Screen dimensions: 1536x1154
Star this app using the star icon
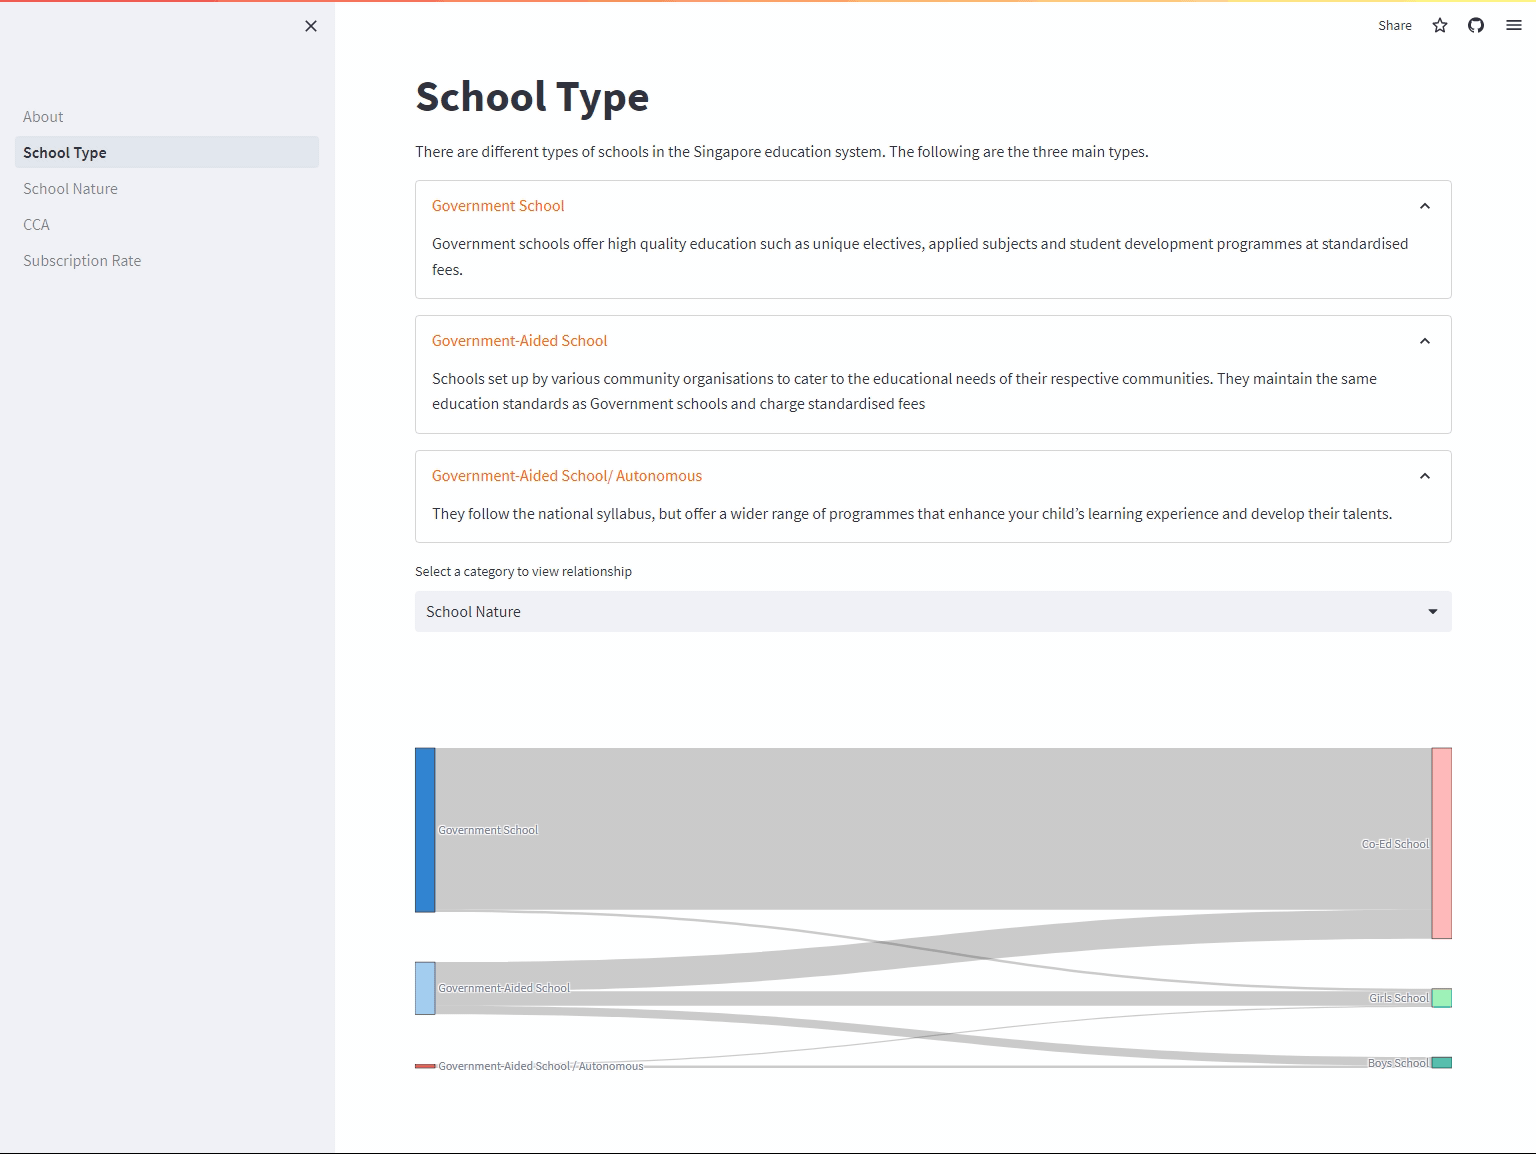[1440, 26]
